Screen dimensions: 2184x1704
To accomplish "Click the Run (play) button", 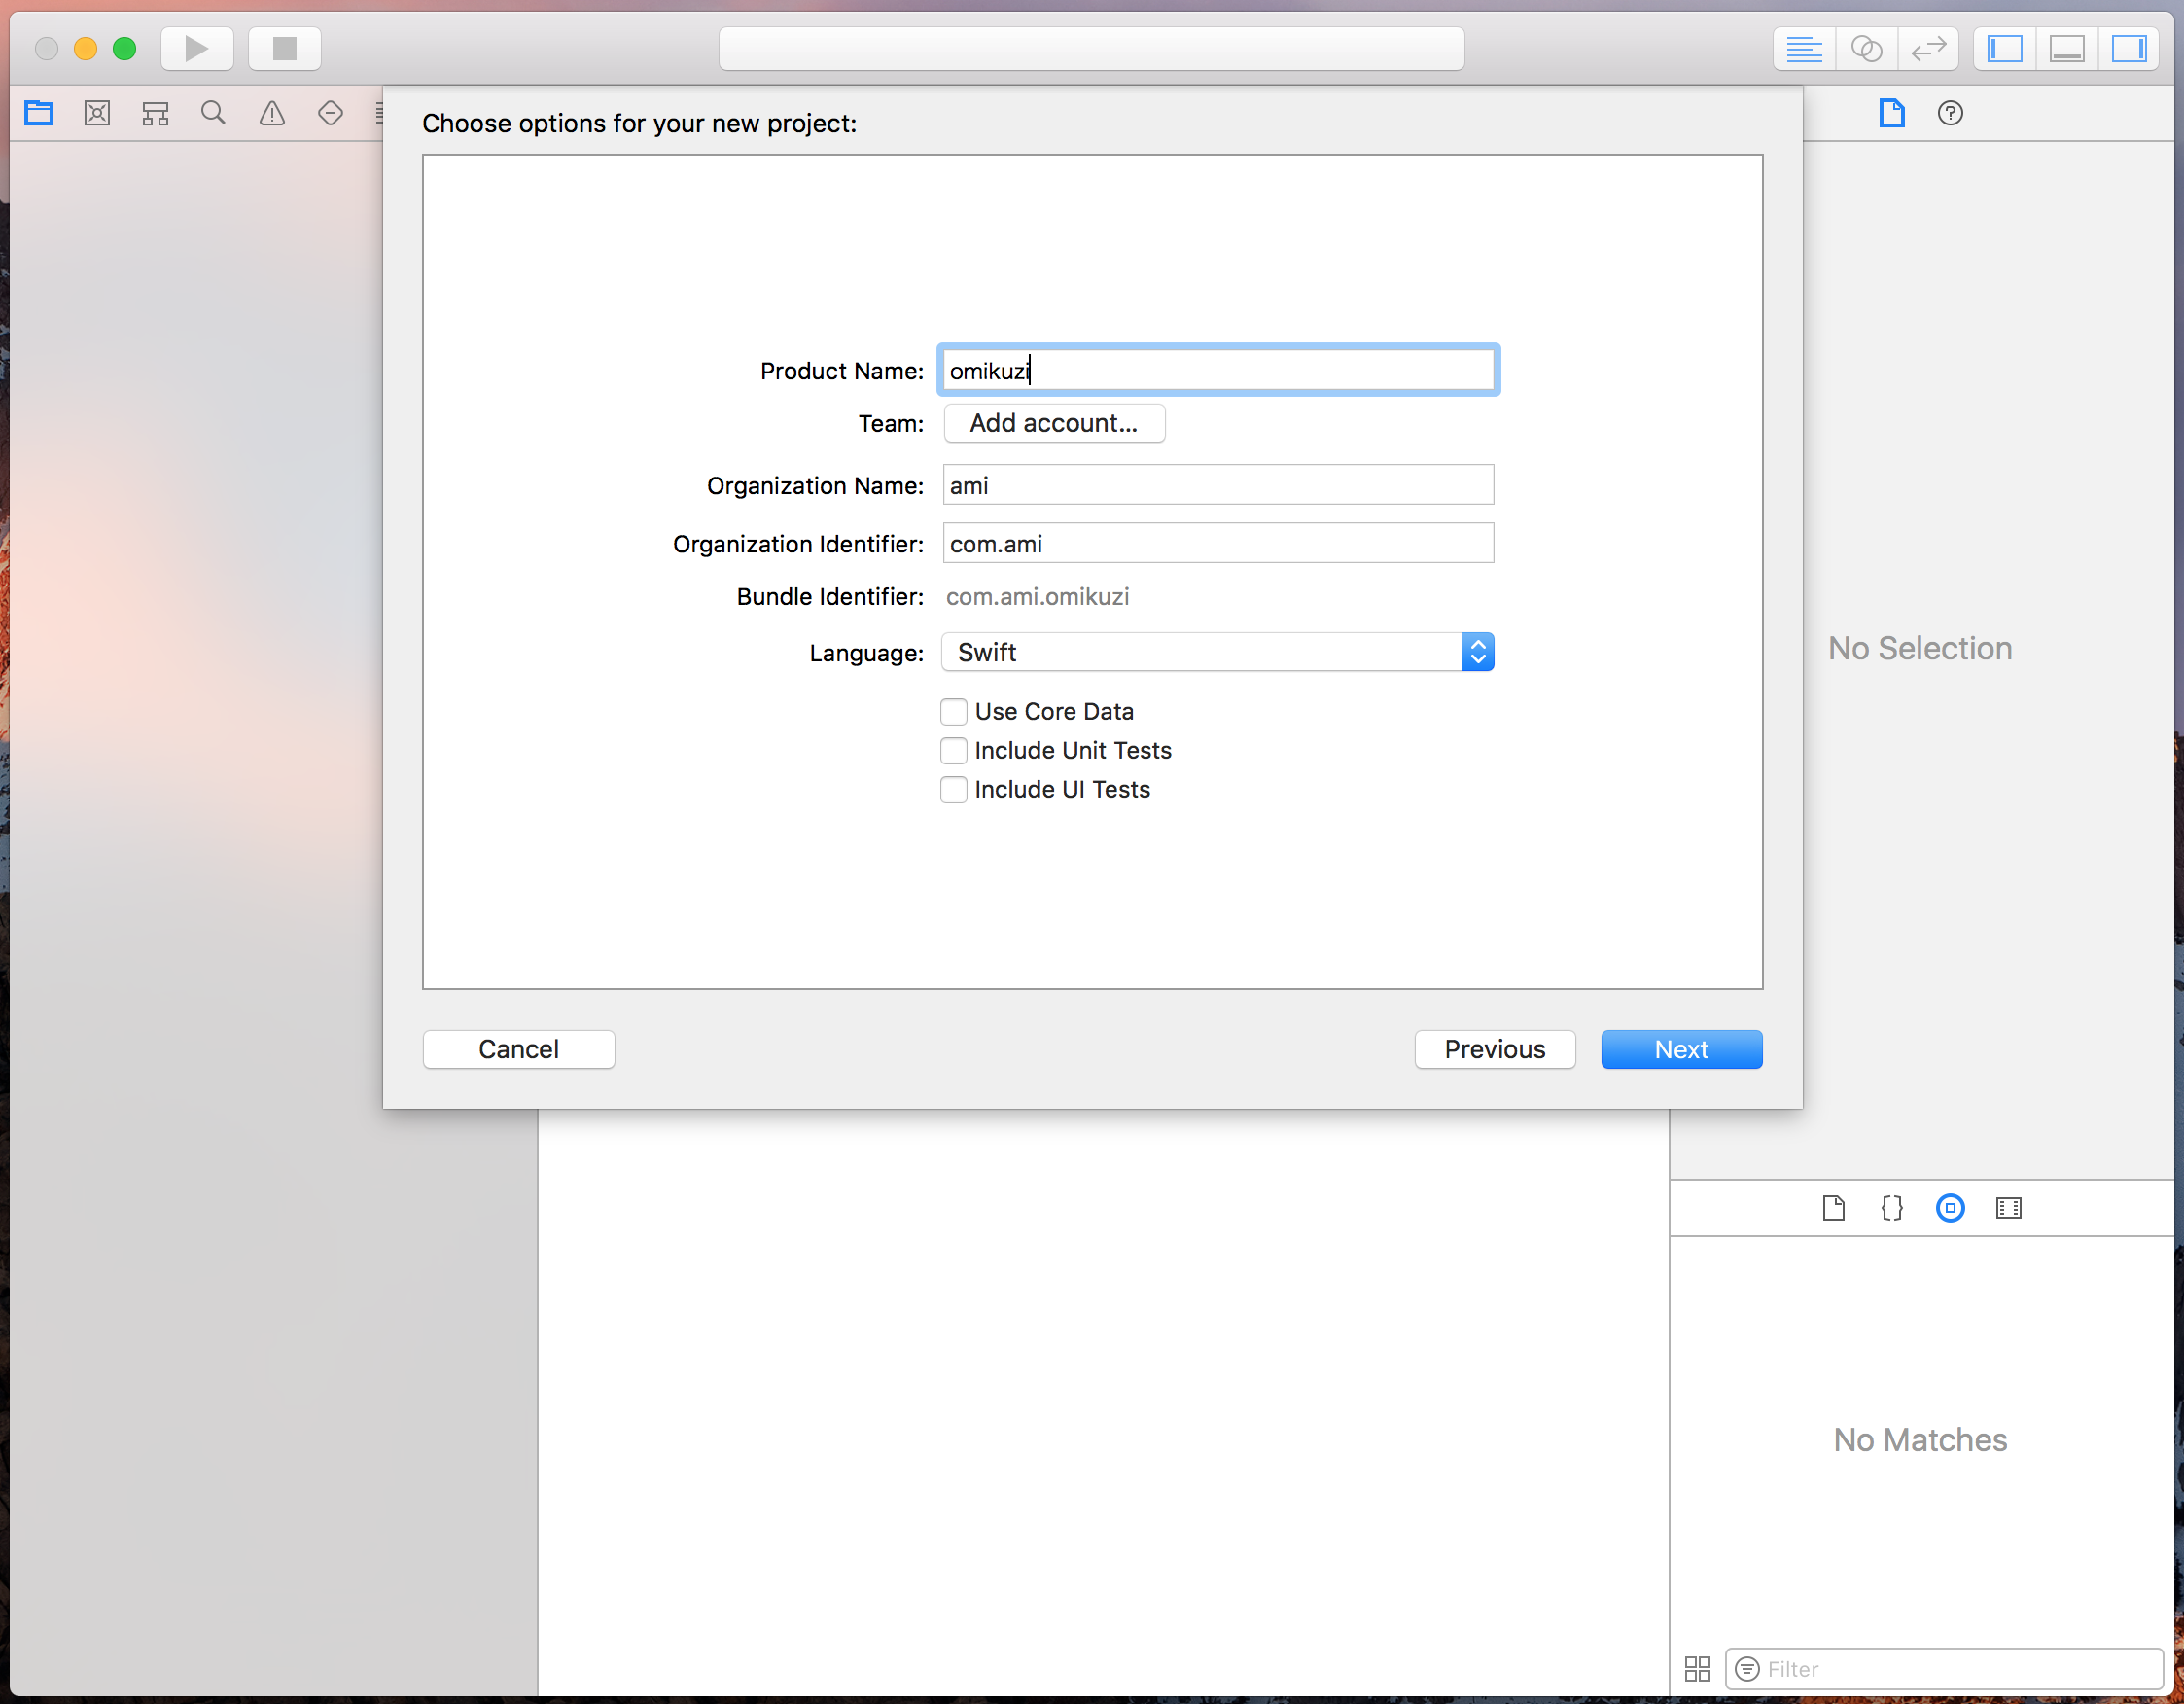I will coord(197,48).
